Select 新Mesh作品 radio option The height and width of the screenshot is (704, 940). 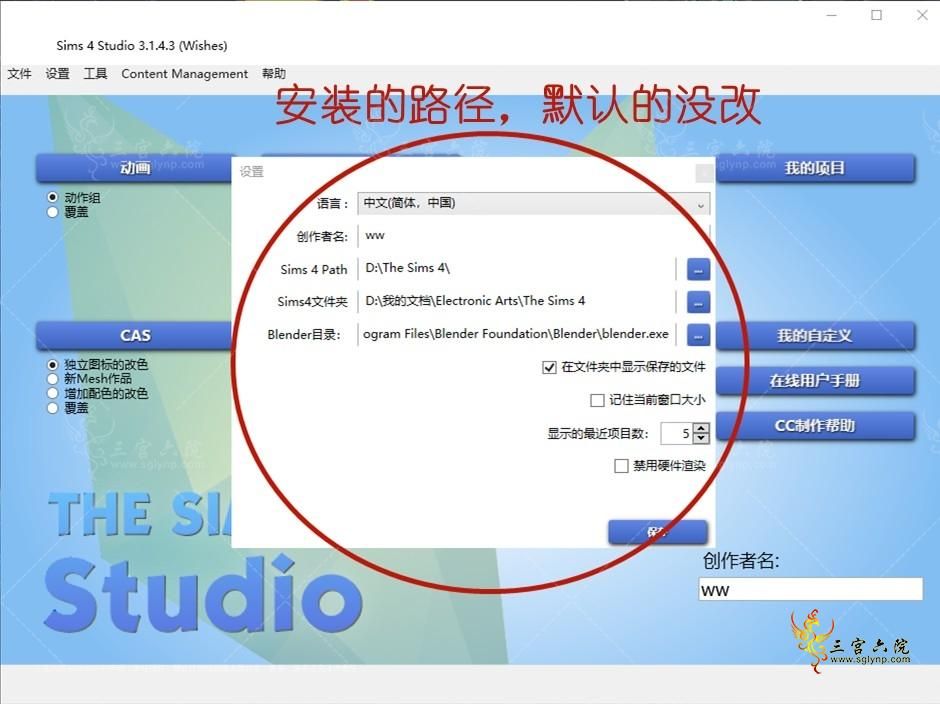click(53, 379)
